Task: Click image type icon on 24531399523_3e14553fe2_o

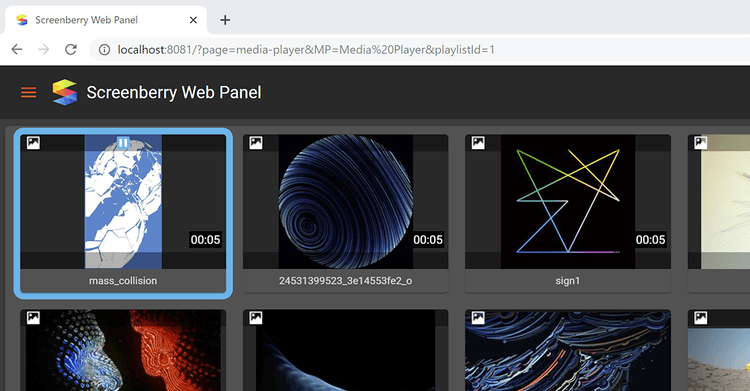Action: tap(256, 143)
